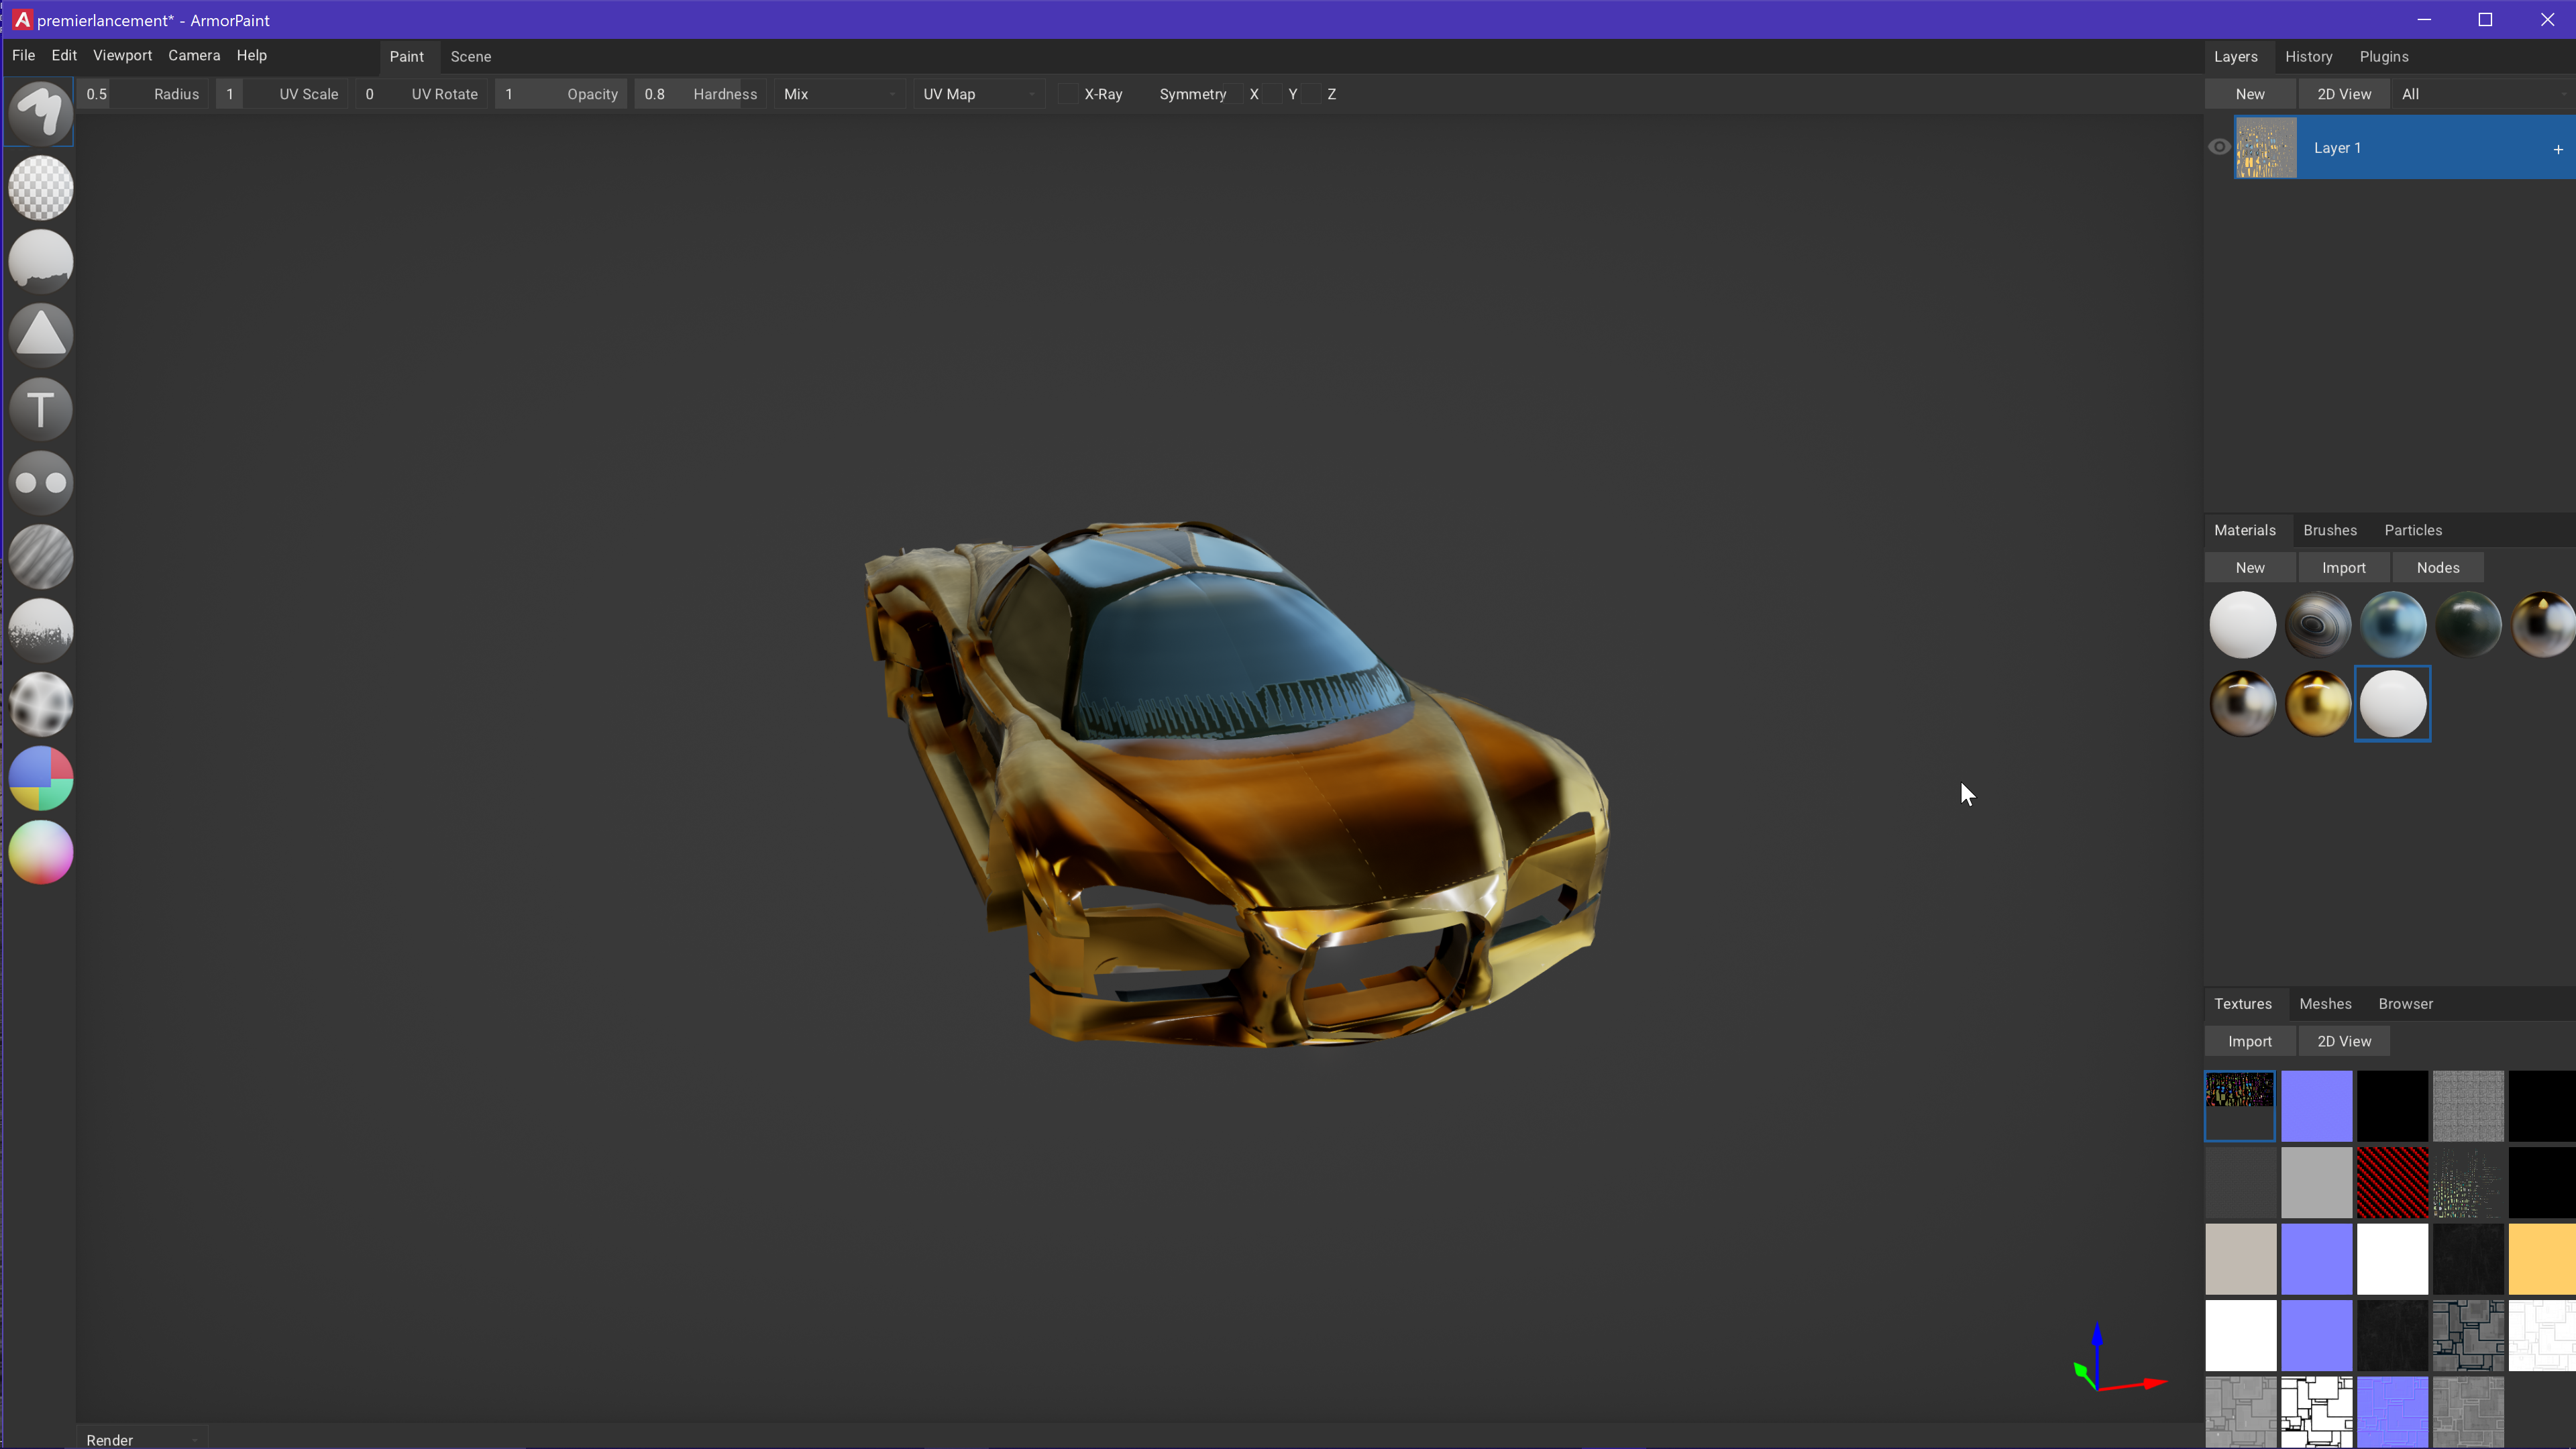Enable the X-Ray checkbox
Image resolution: width=2576 pixels, height=1449 pixels.
pos(1068,94)
